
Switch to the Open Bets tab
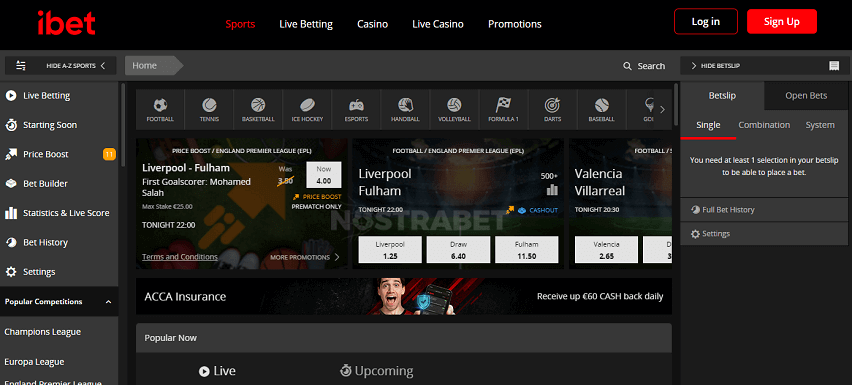pyautogui.click(x=806, y=96)
